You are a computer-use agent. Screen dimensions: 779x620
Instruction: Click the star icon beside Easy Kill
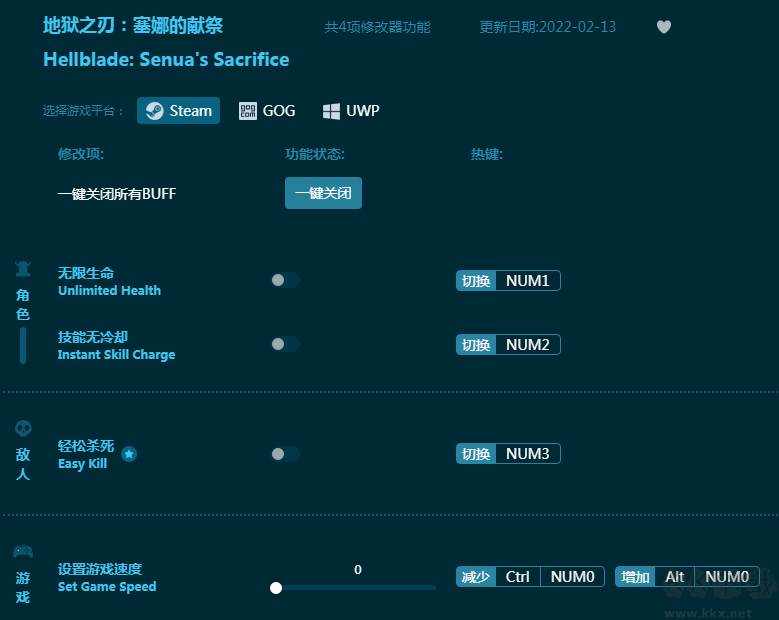pos(129,454)
